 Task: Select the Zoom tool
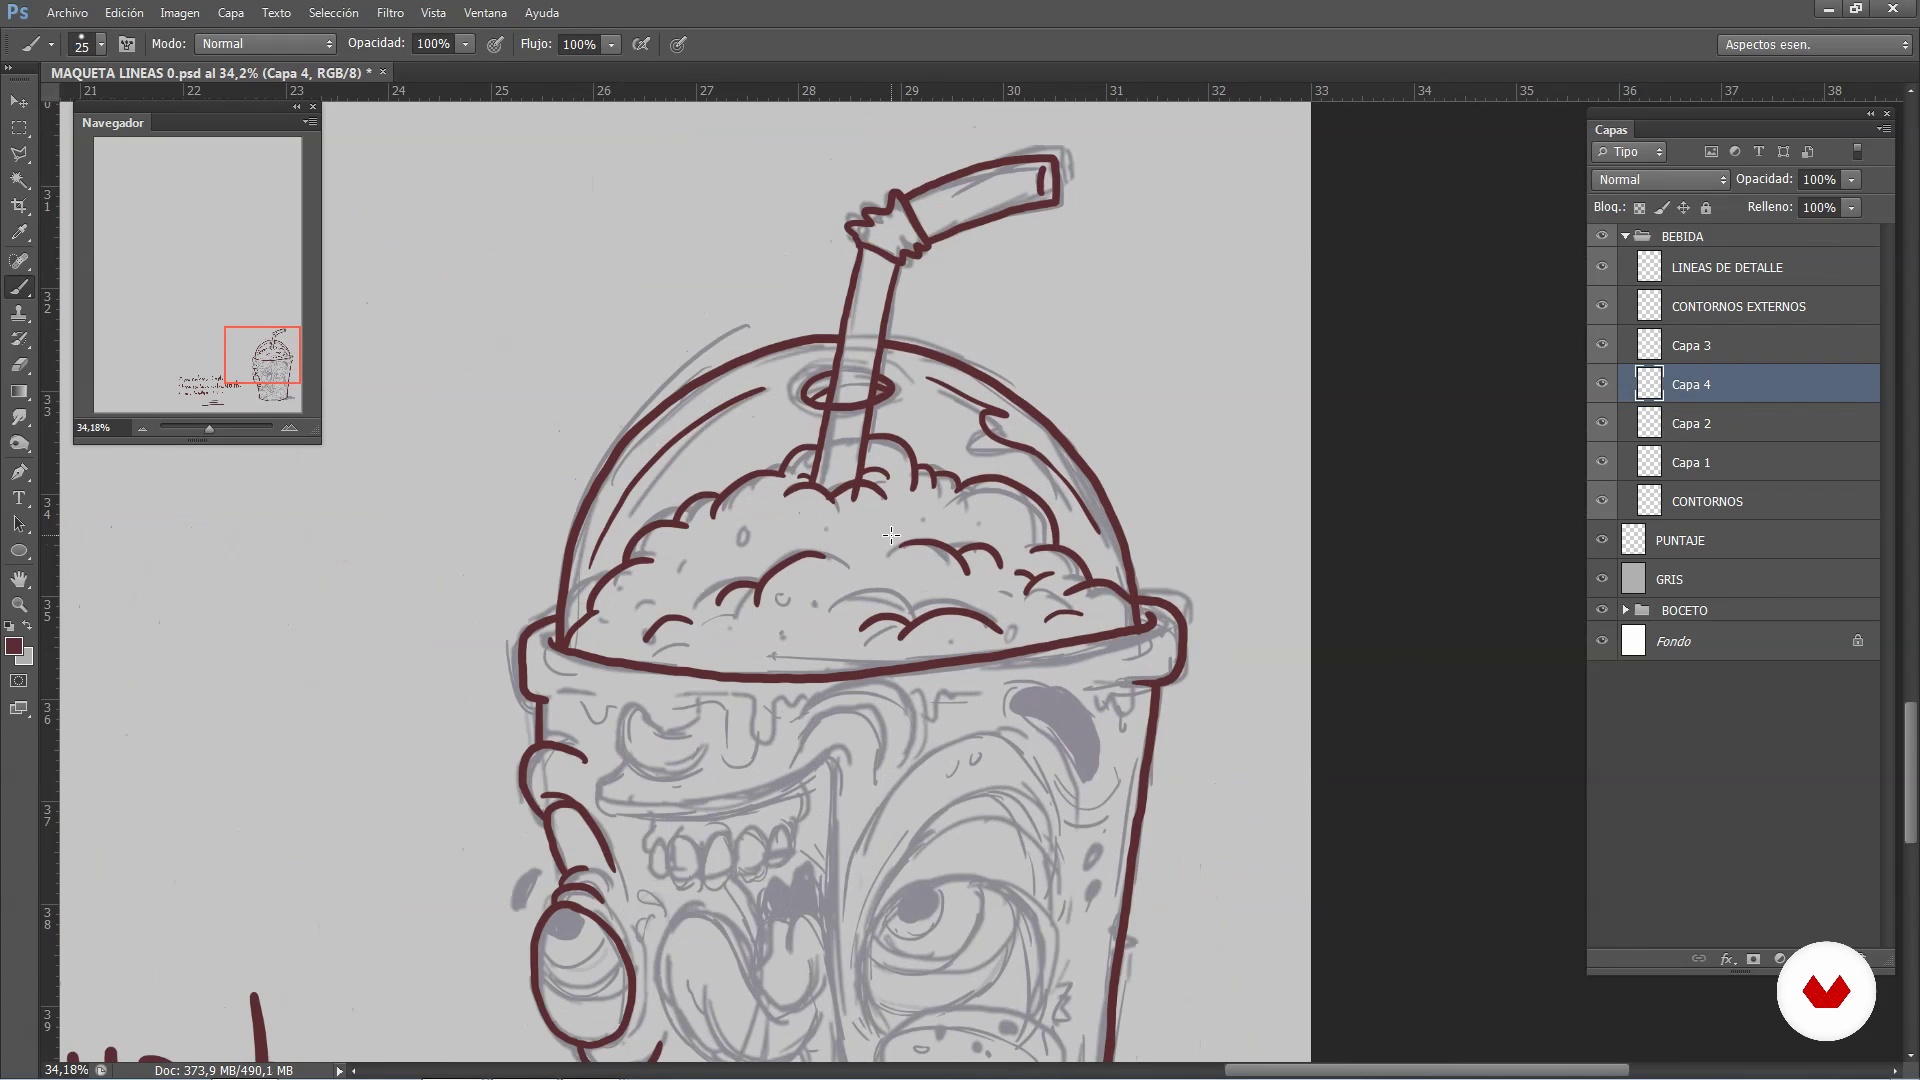click(x=19, y=605)
